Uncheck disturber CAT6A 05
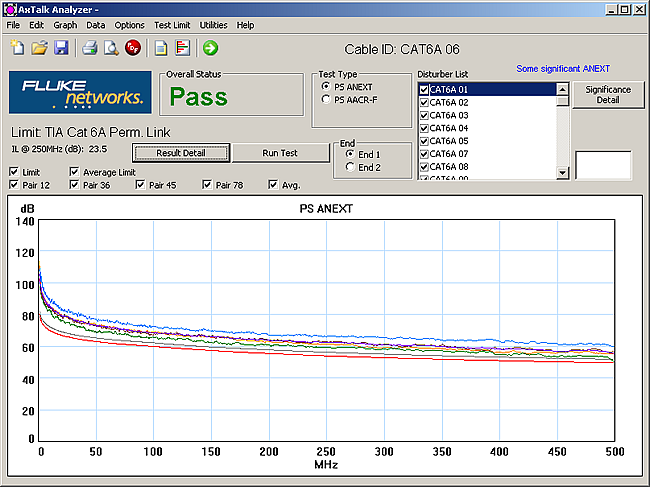 coord(424,141)
